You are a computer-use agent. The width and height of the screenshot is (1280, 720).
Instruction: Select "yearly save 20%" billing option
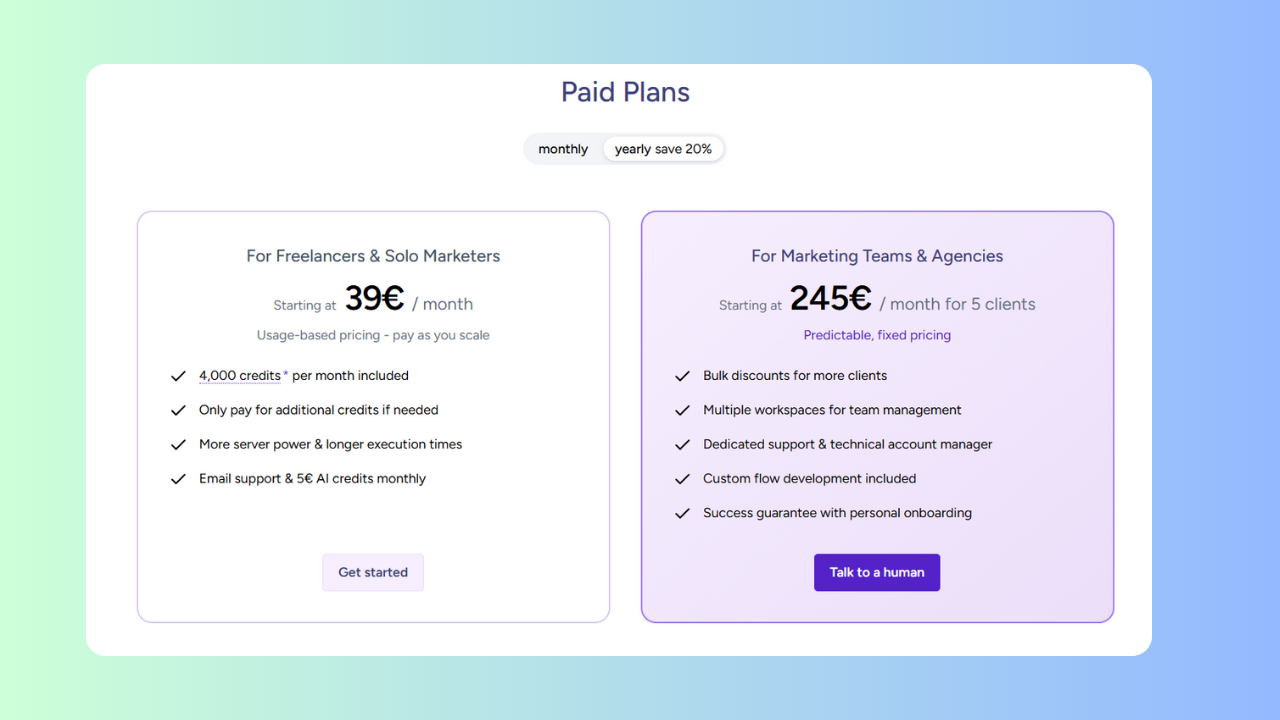point(663,148)
